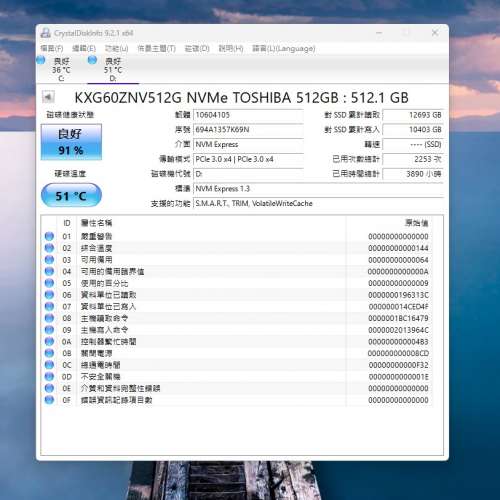Select raw value 0000001BC16479
Screen dimensions: 500x500
tap(398, 318)
